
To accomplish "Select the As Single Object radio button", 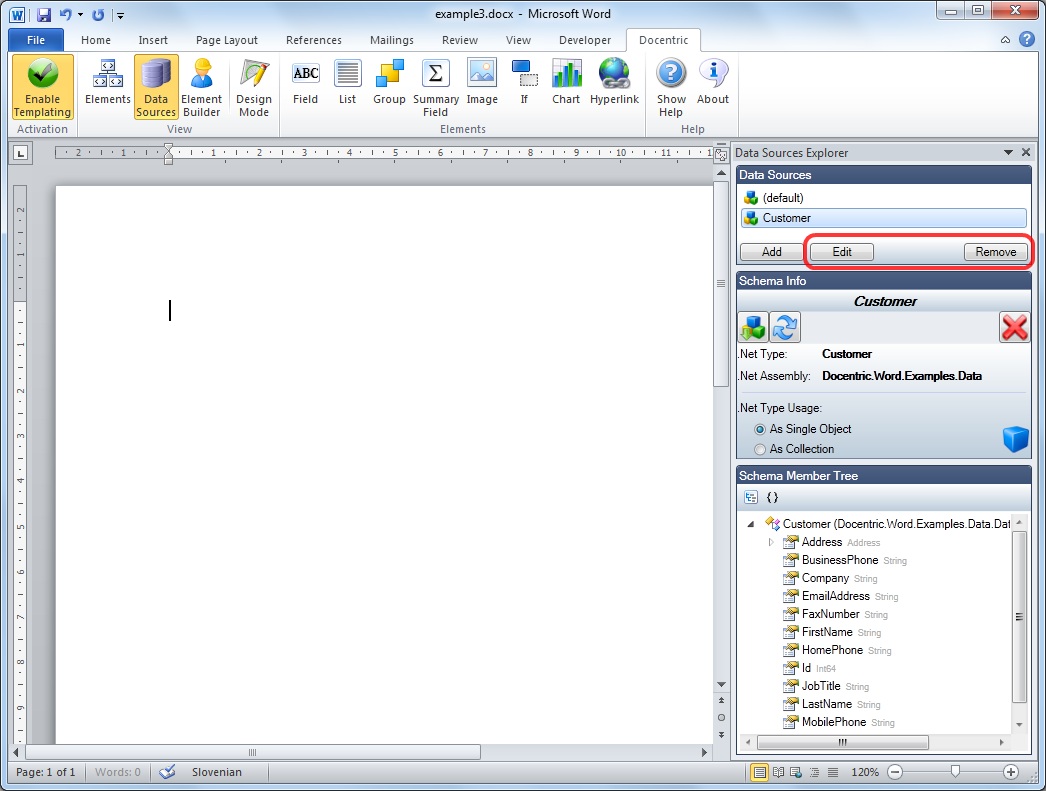I will 760,430.
